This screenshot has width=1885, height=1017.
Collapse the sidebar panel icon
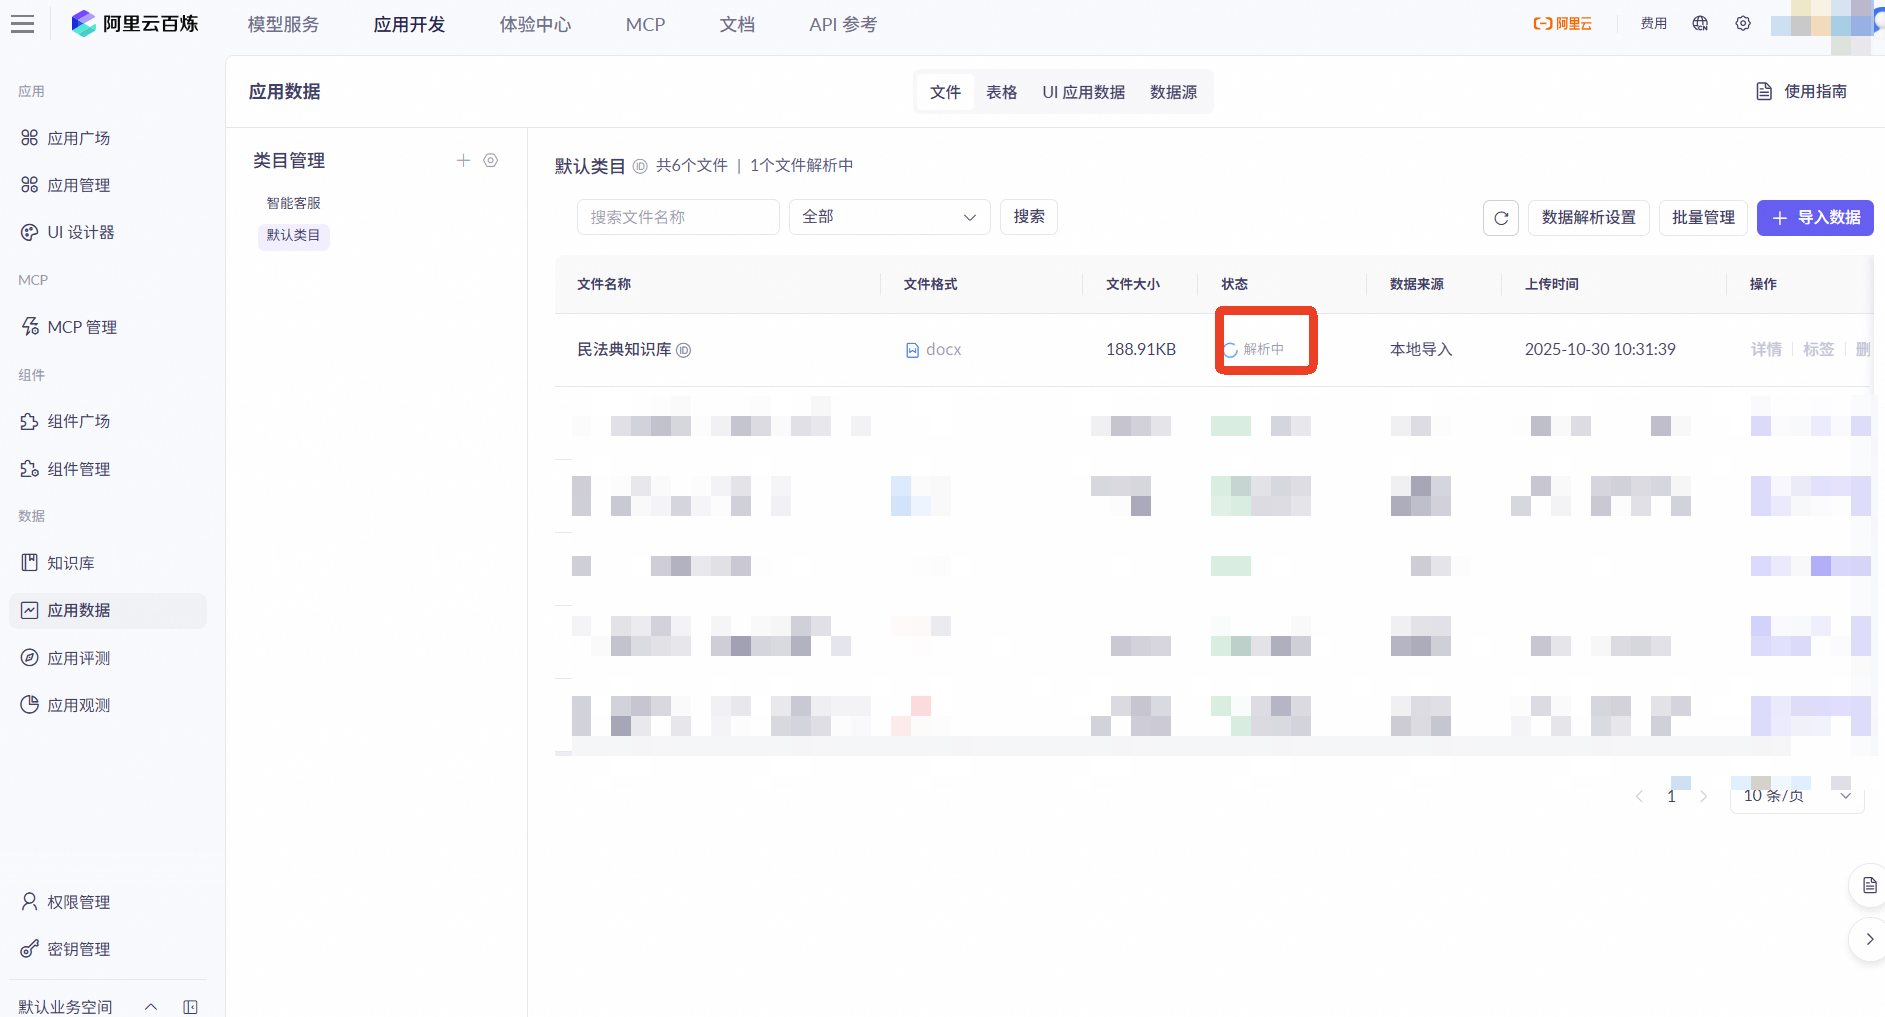pyautogui.click(x=191, y=1007)
